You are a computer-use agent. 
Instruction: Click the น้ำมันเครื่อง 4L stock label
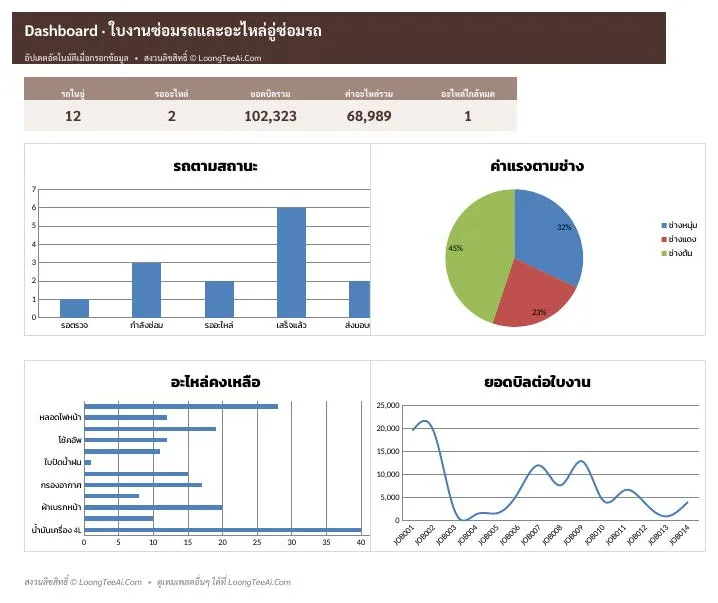point(56,530)
